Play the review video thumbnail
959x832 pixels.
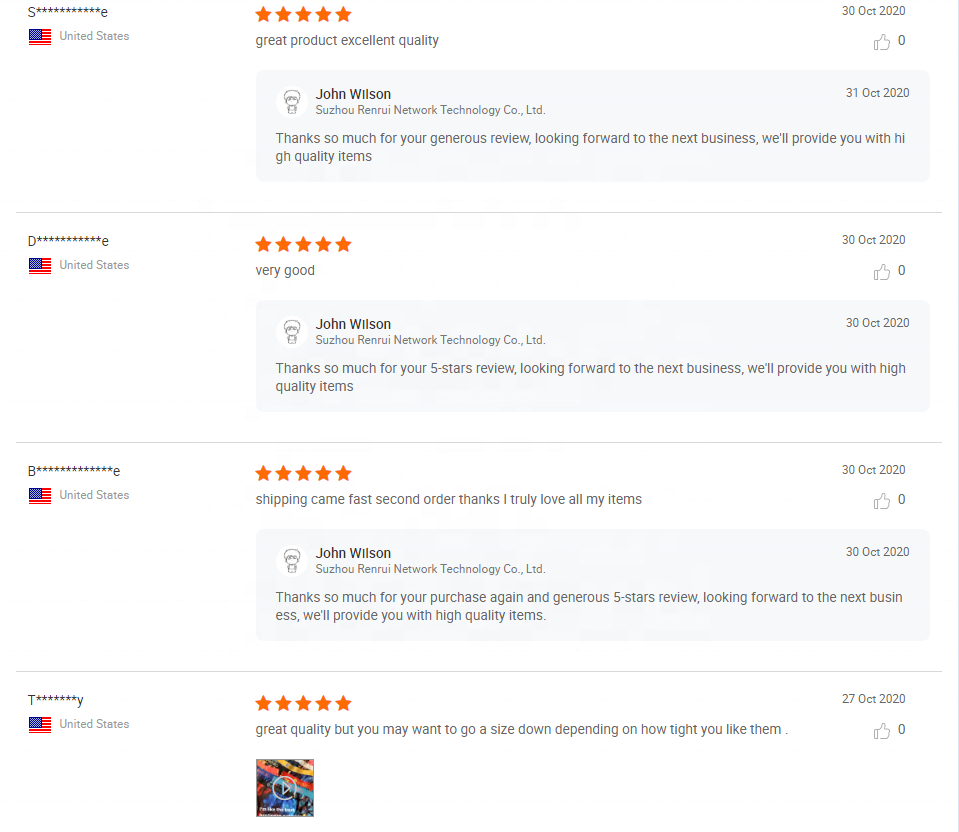[285, 788]
